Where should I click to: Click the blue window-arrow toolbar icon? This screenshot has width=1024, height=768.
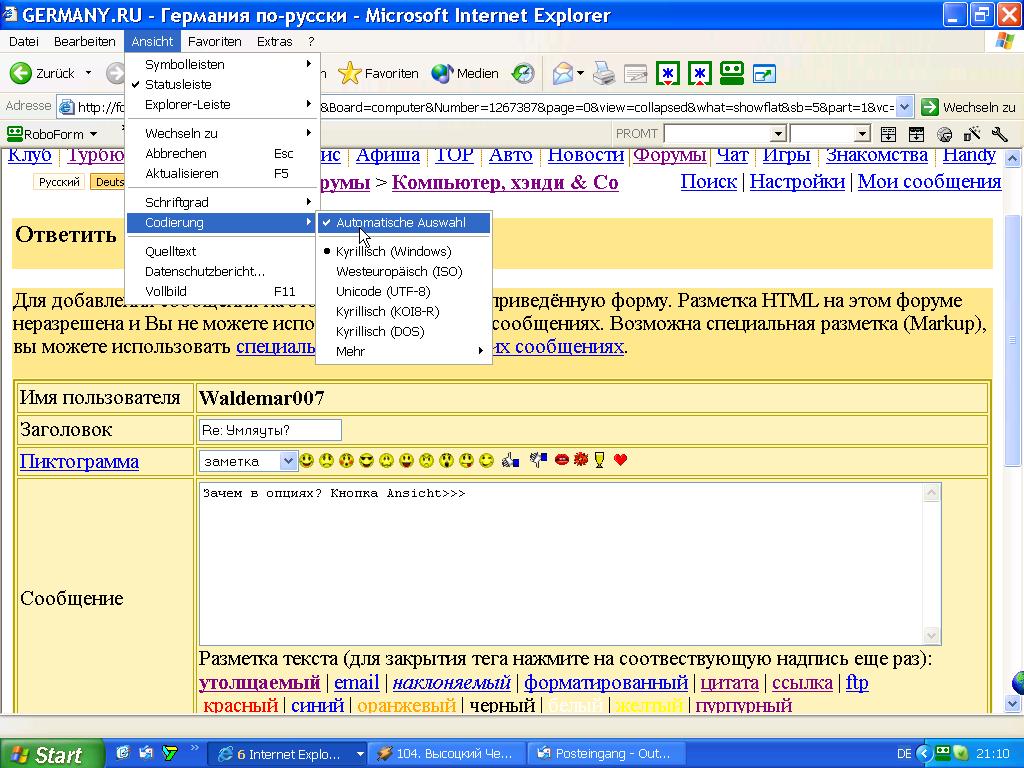point(764,73)
